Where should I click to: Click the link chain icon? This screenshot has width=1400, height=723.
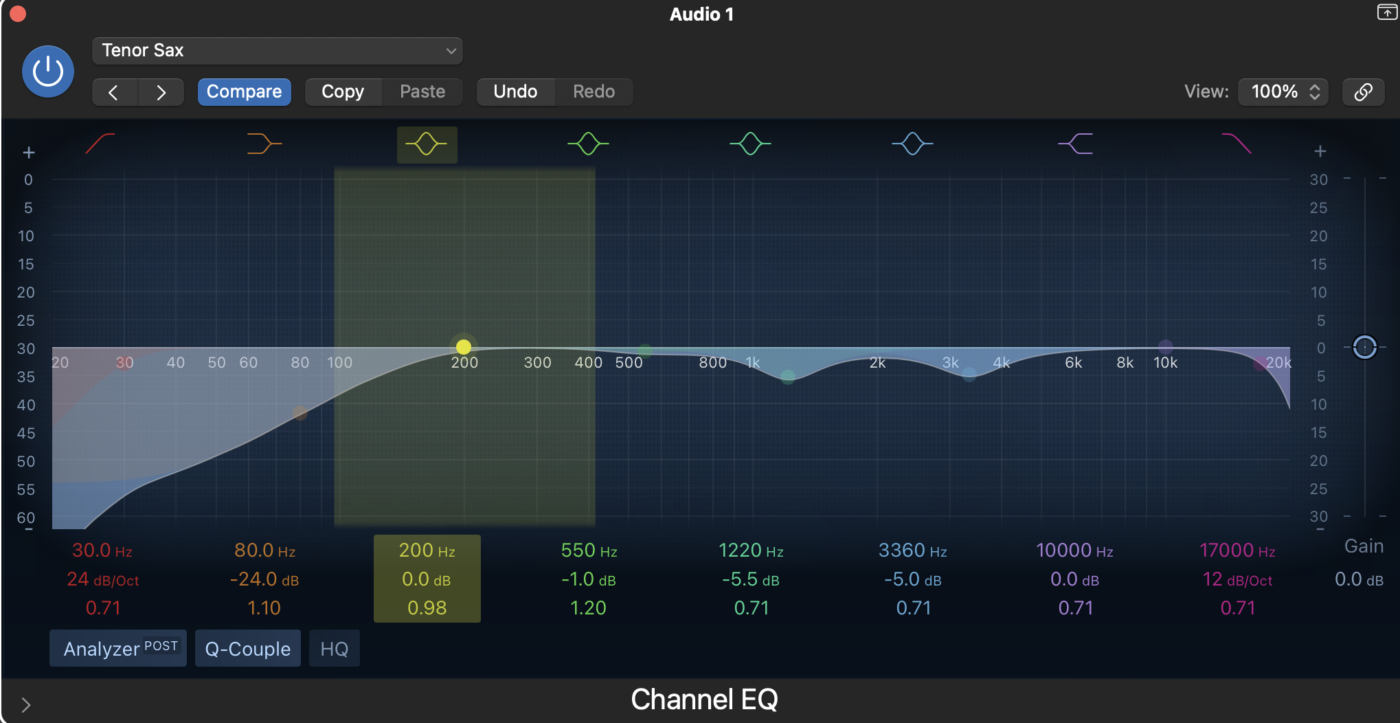(1363, 92)
